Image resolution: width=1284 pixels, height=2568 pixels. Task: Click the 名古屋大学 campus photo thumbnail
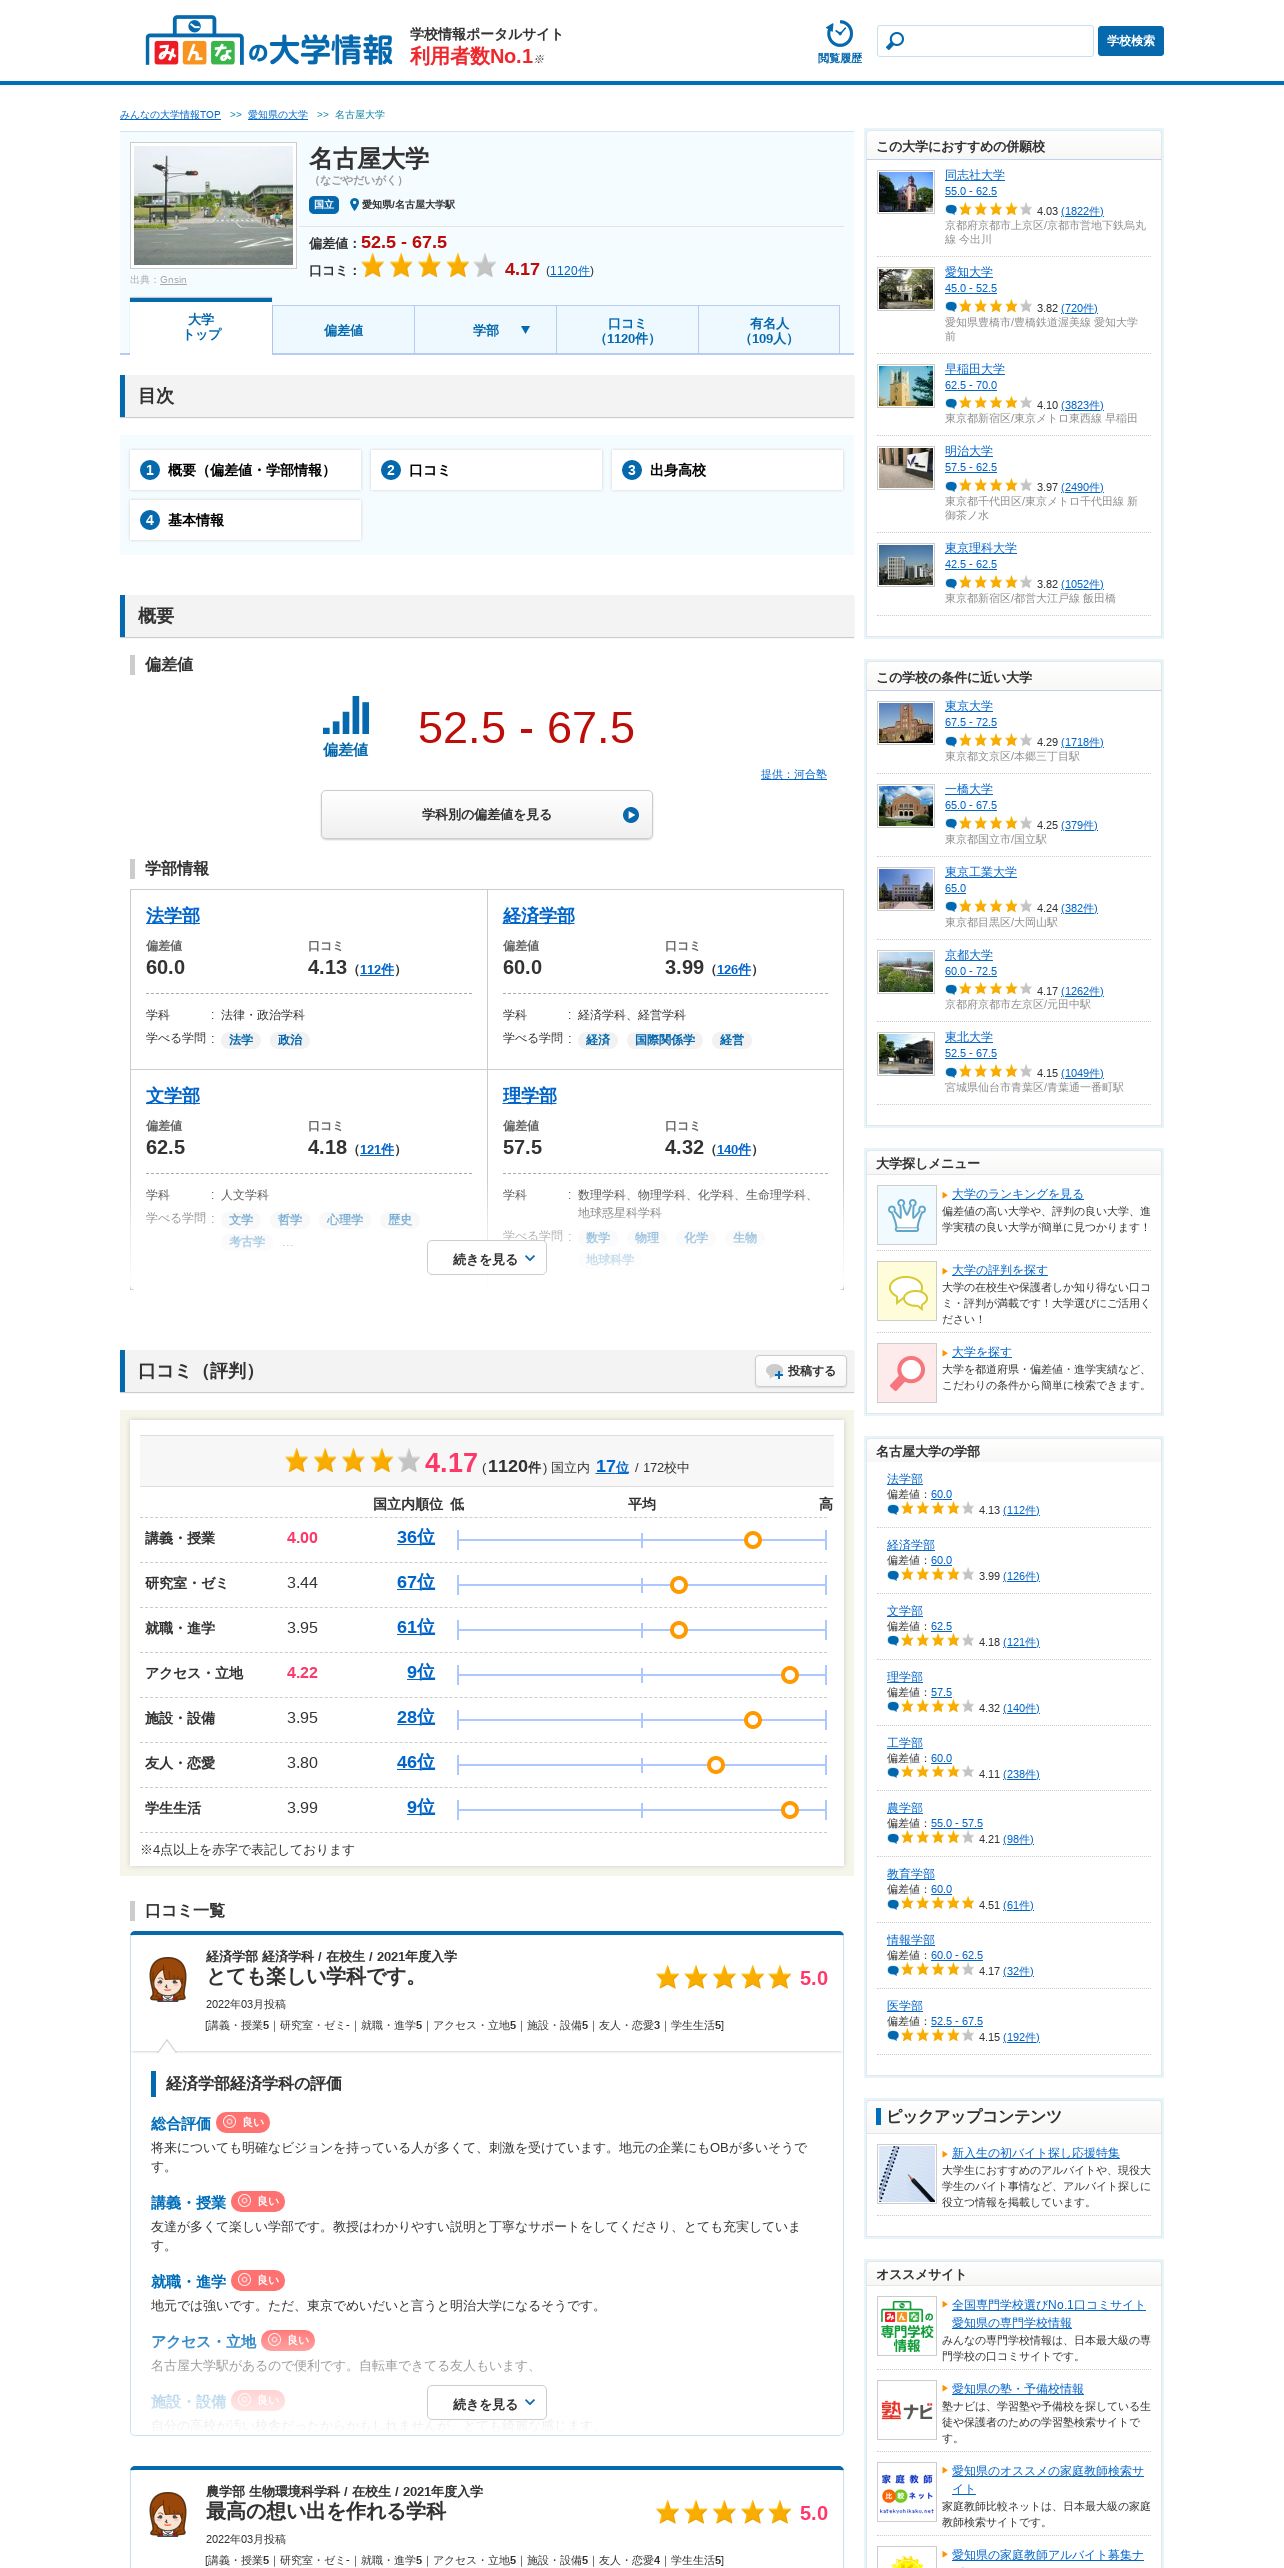pos(214,205)
